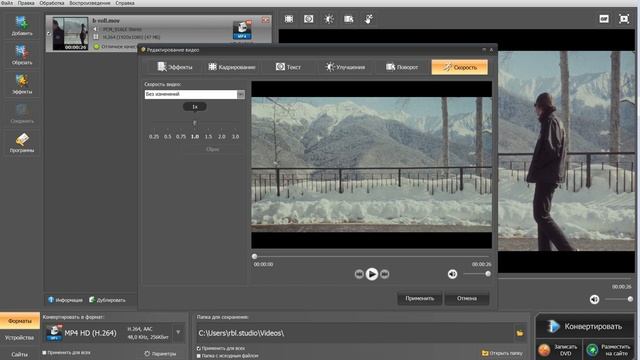This screenshot has height=360, width=640.
Task: Click the Конвертировать button
Action: [585, 326]
